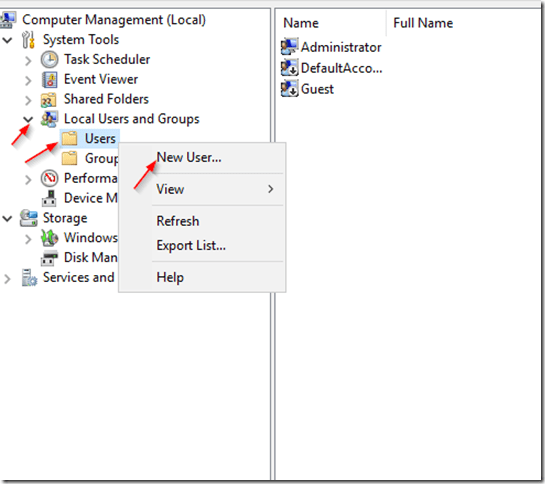Expand the Task Scheduler node
Viewport: 545px width, 484px height.
point(28,60)
